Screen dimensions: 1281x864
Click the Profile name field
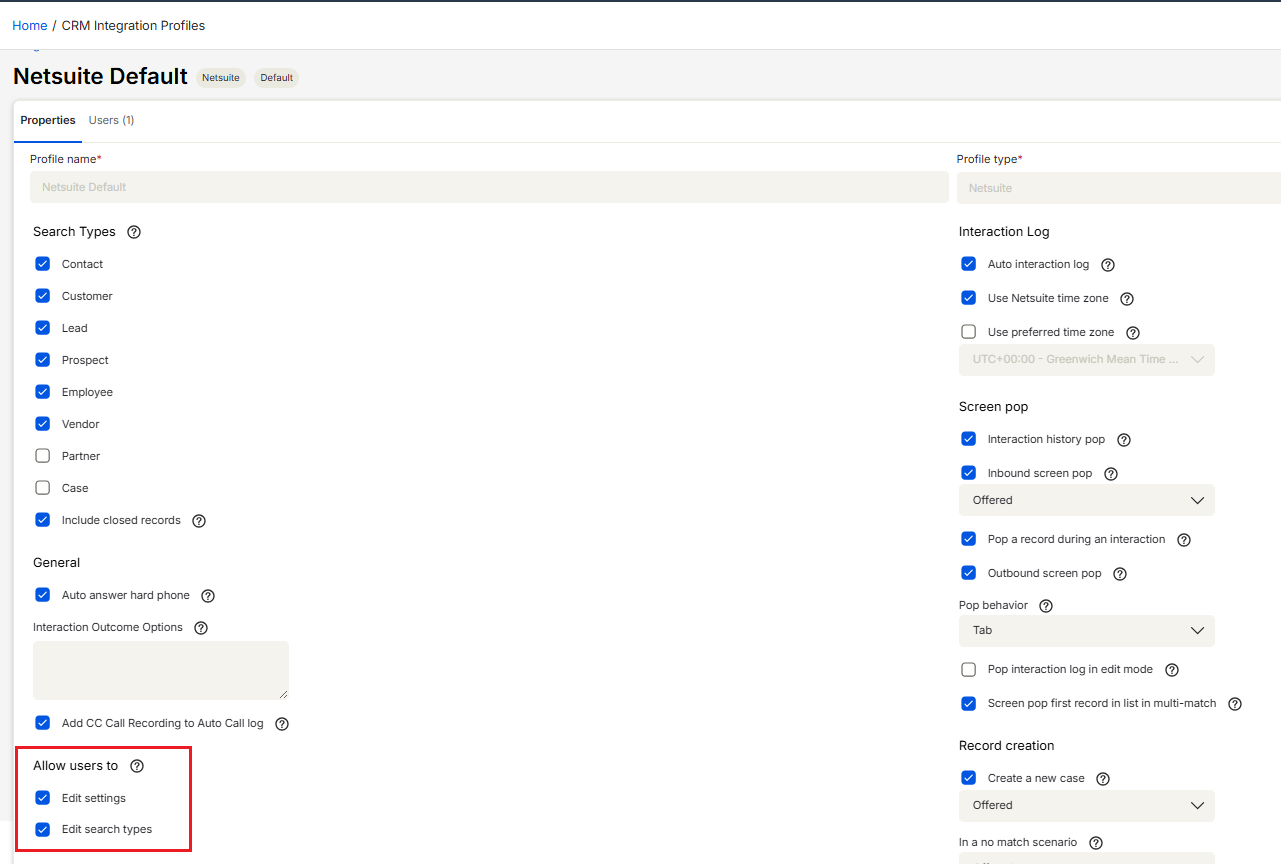click(489, 187)
